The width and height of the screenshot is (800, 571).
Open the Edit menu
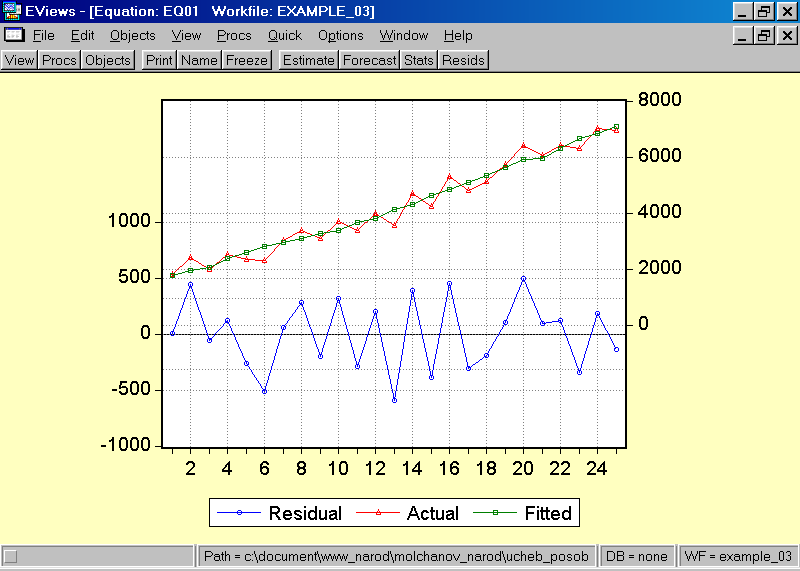82,35
